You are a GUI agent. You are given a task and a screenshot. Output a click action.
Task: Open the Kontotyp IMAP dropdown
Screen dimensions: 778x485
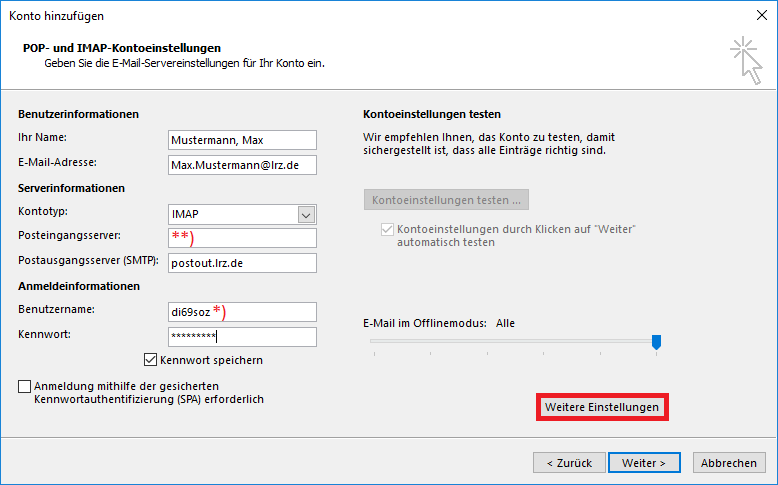306,214
